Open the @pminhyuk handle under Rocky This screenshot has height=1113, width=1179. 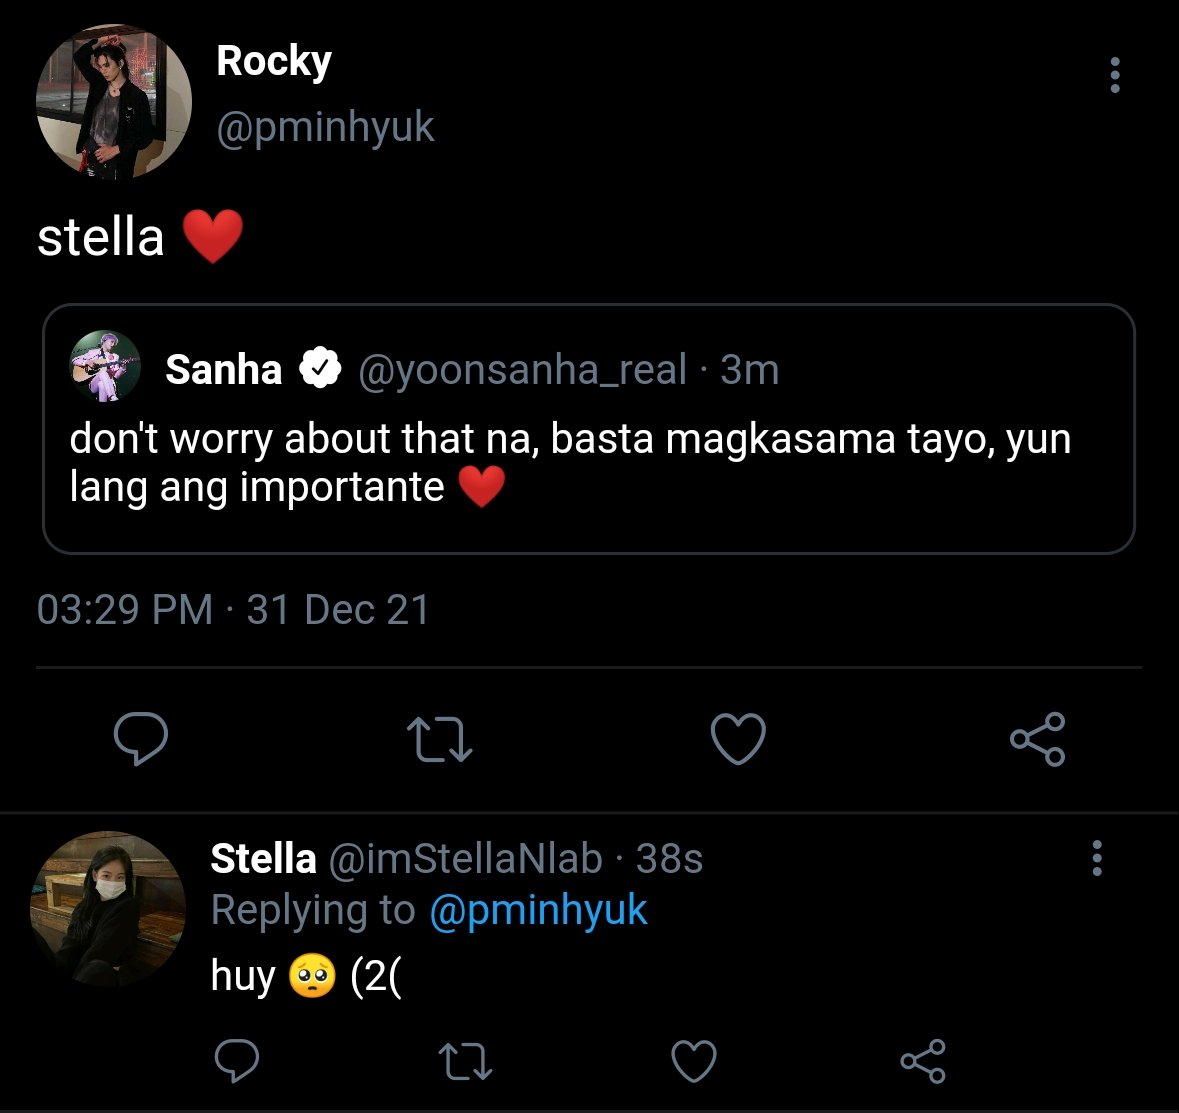point(325,126)
